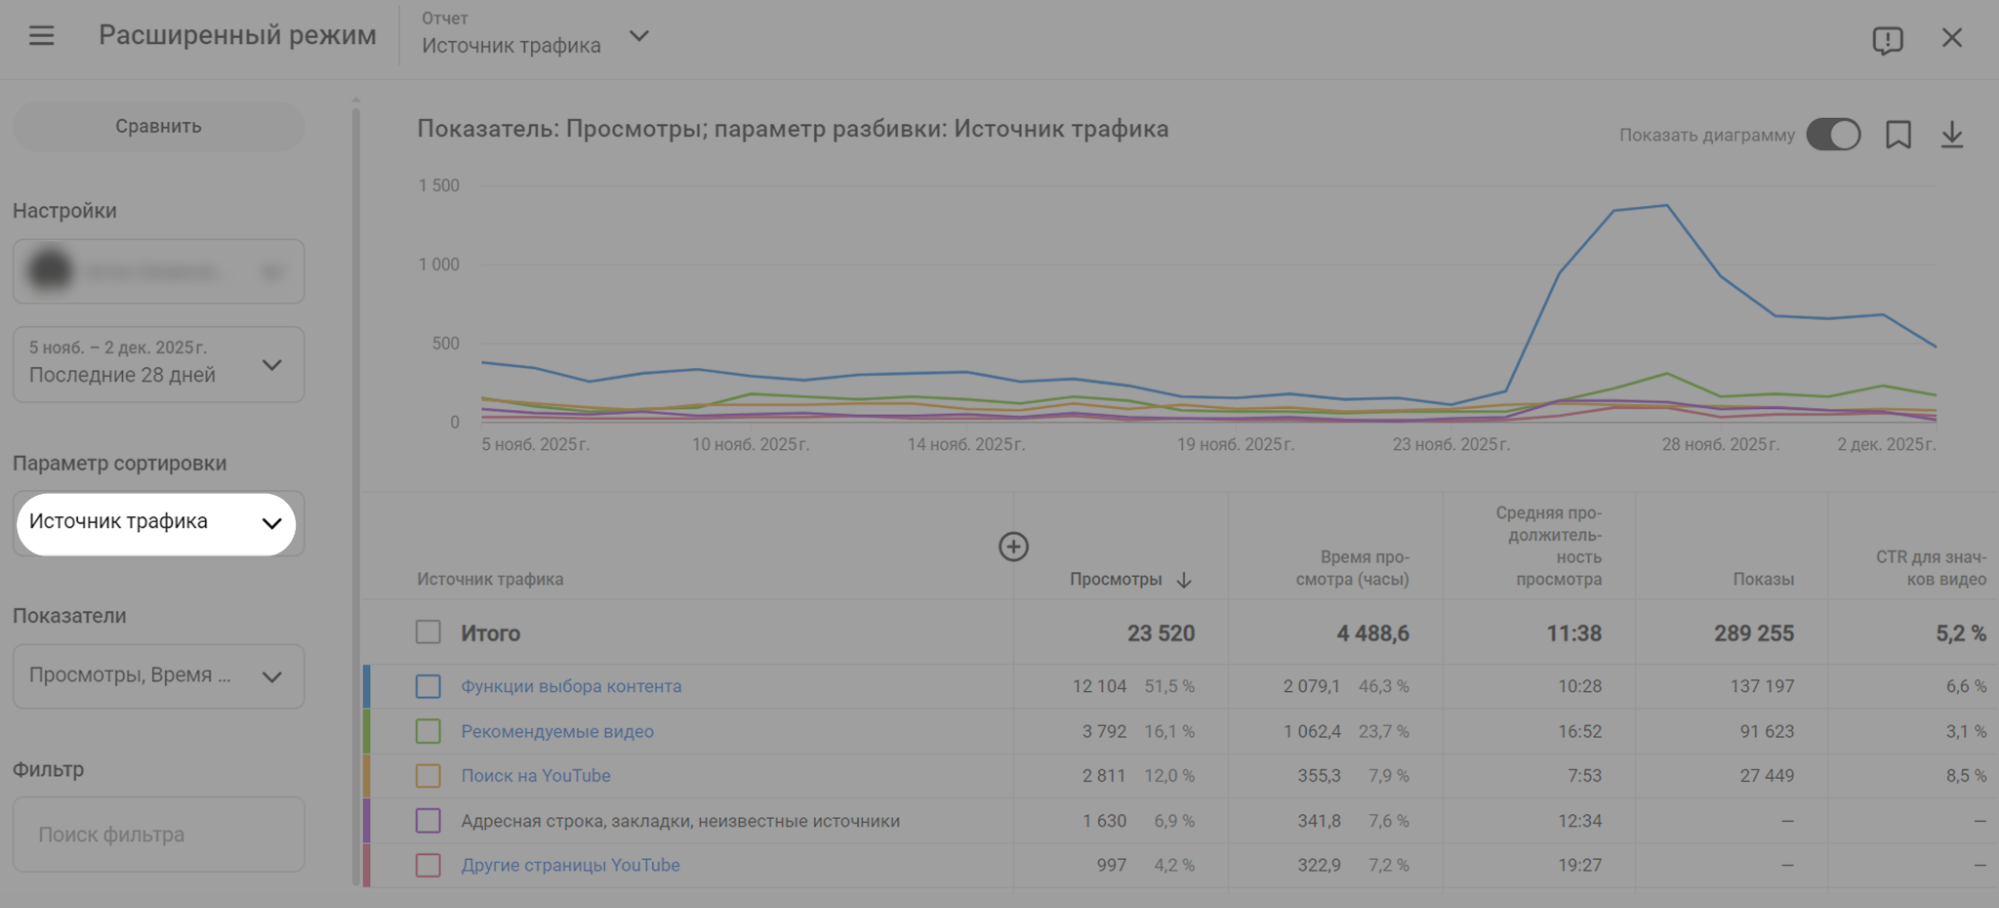
Task: Open the Другие страницы YouTube link
Action: [570, 865]
